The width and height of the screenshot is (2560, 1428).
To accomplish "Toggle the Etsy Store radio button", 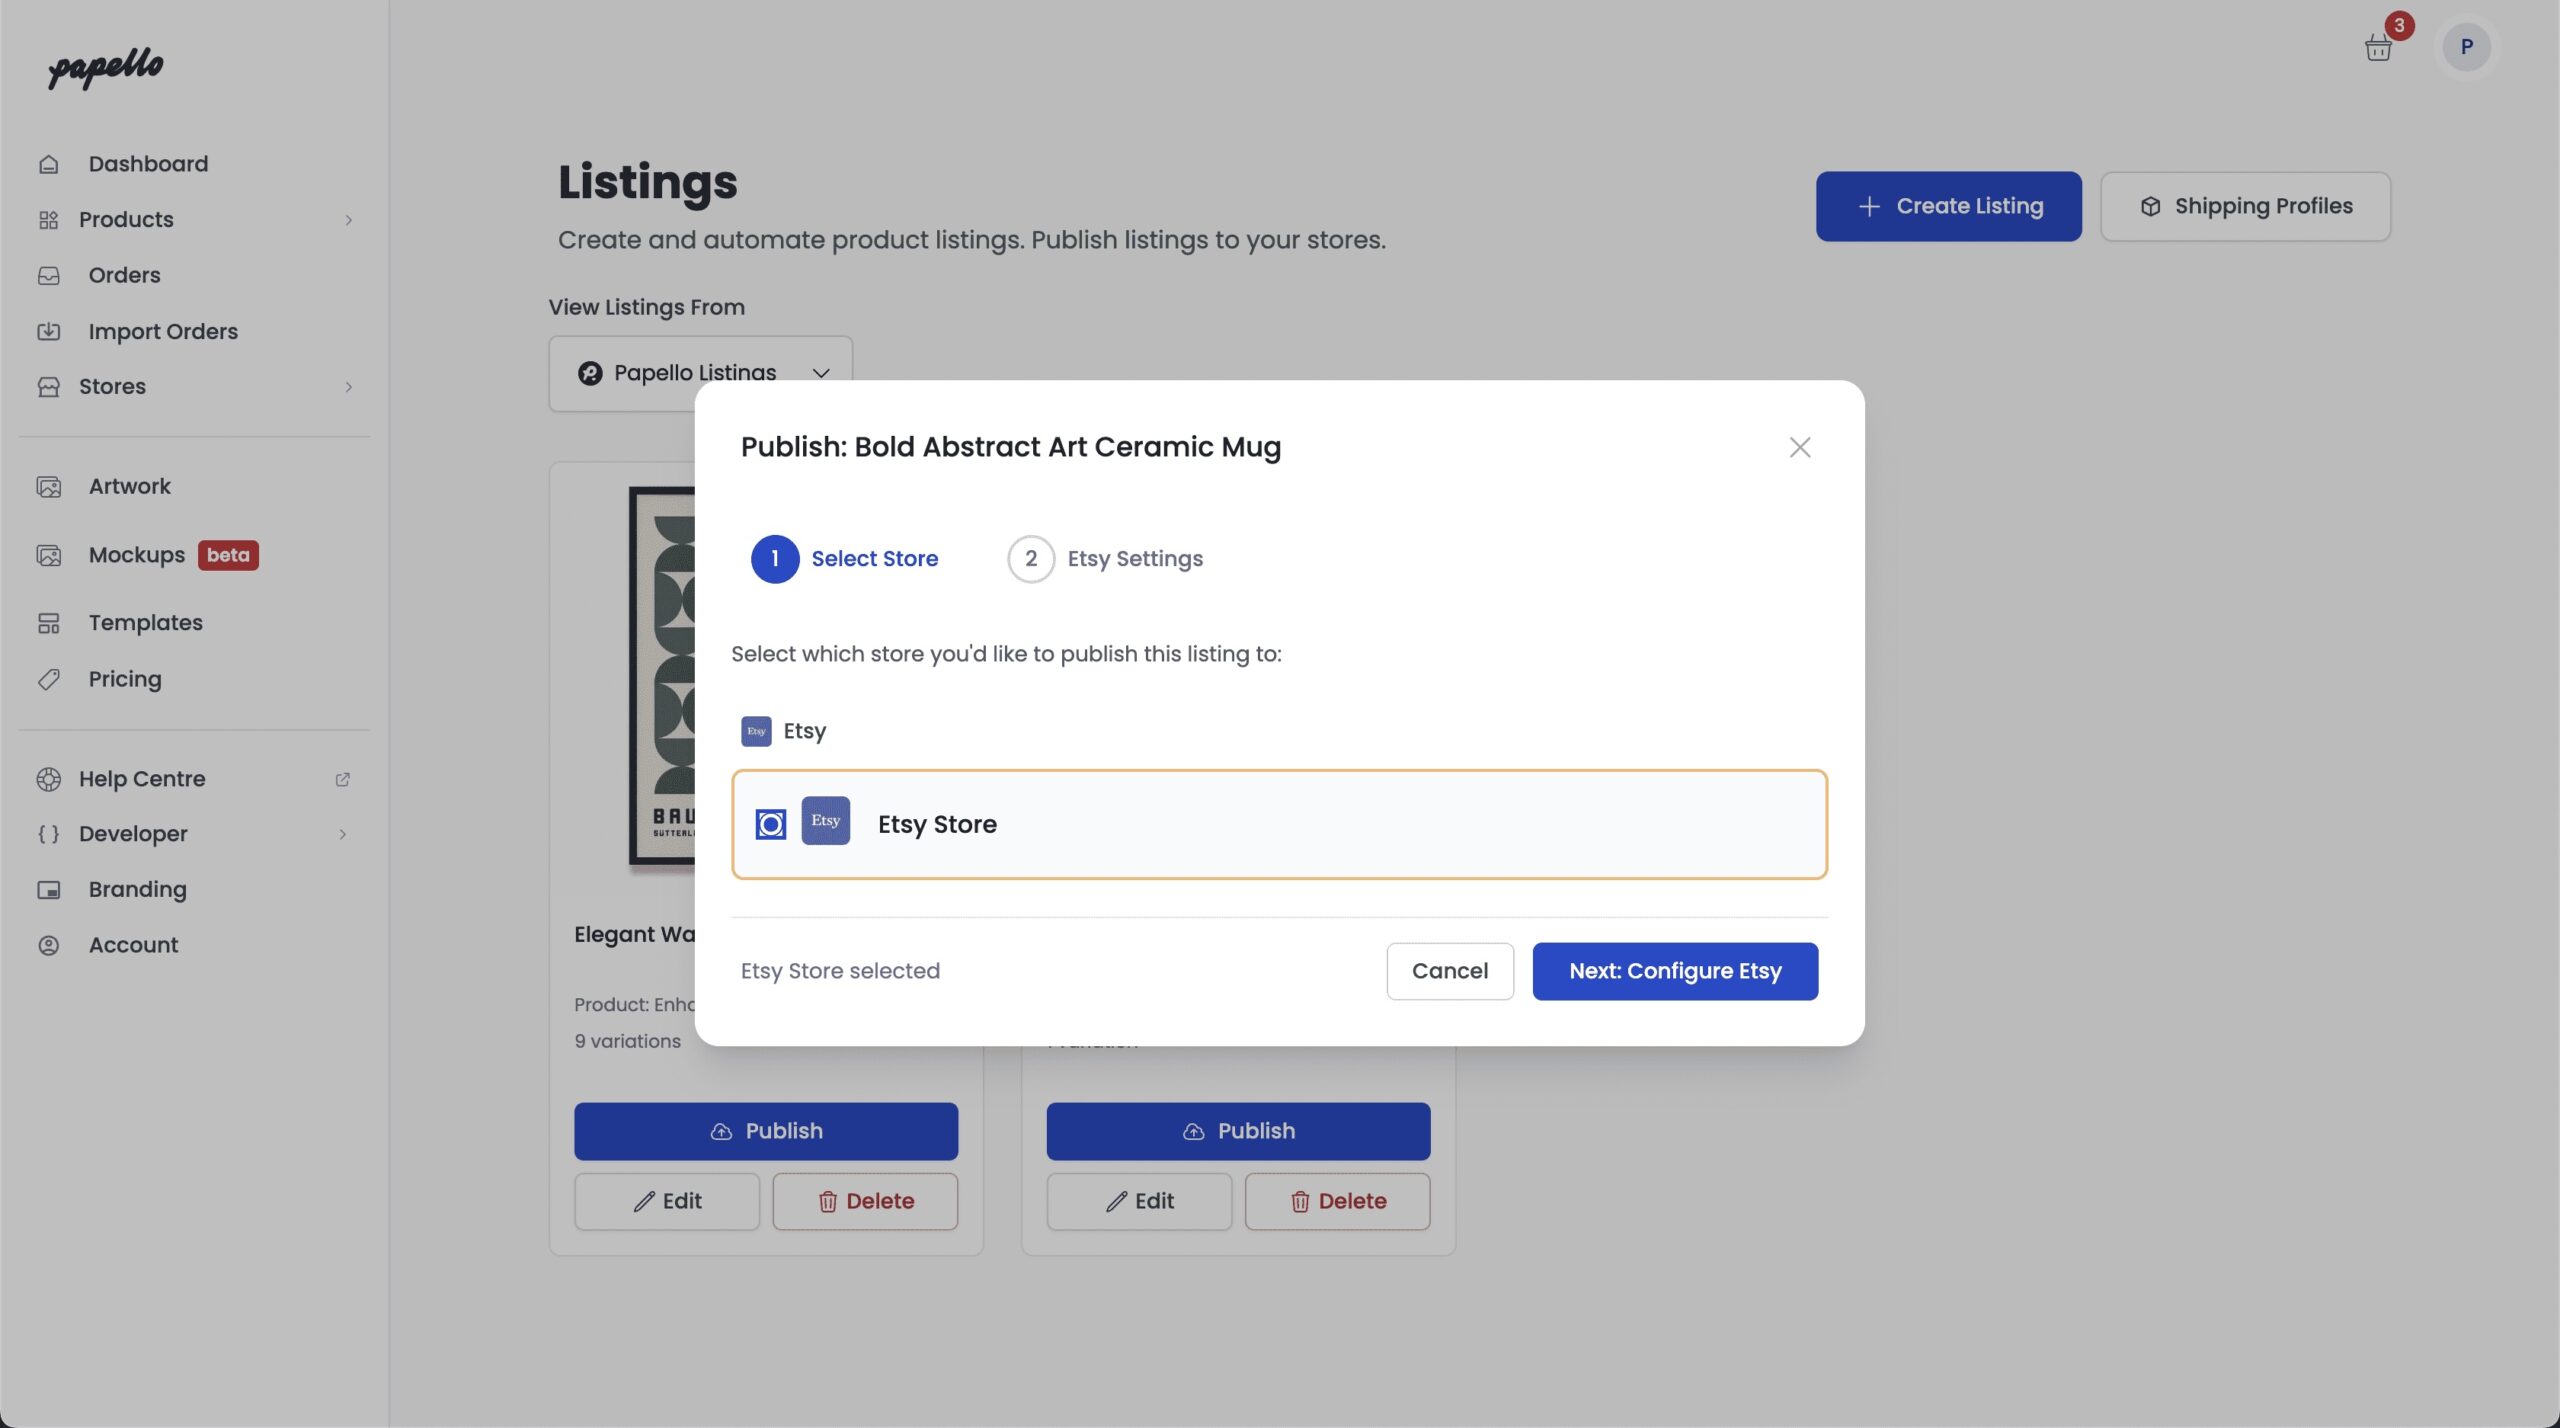I will click(x=770, y=824).
